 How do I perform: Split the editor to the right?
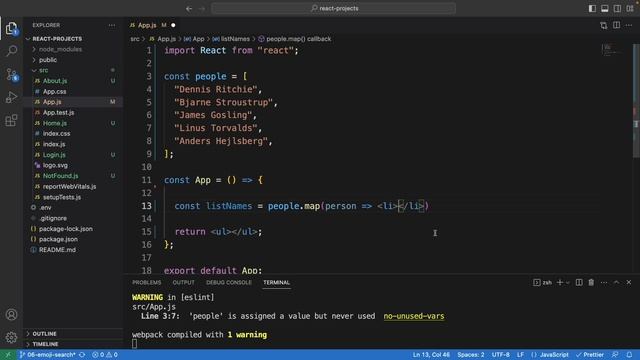tap(616, 25)
